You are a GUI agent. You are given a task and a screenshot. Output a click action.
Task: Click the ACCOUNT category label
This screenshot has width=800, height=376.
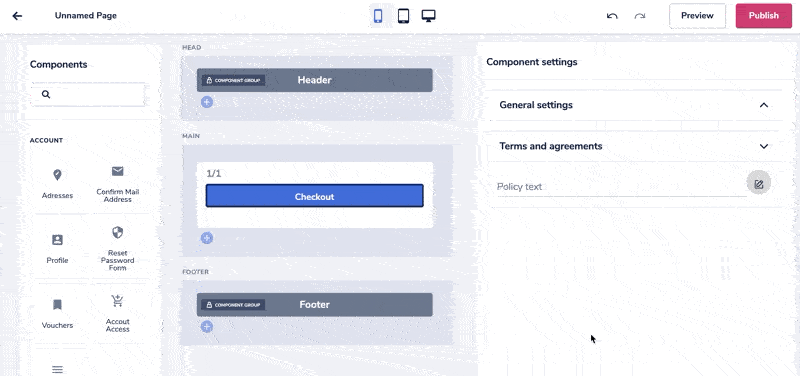(46, 140)
